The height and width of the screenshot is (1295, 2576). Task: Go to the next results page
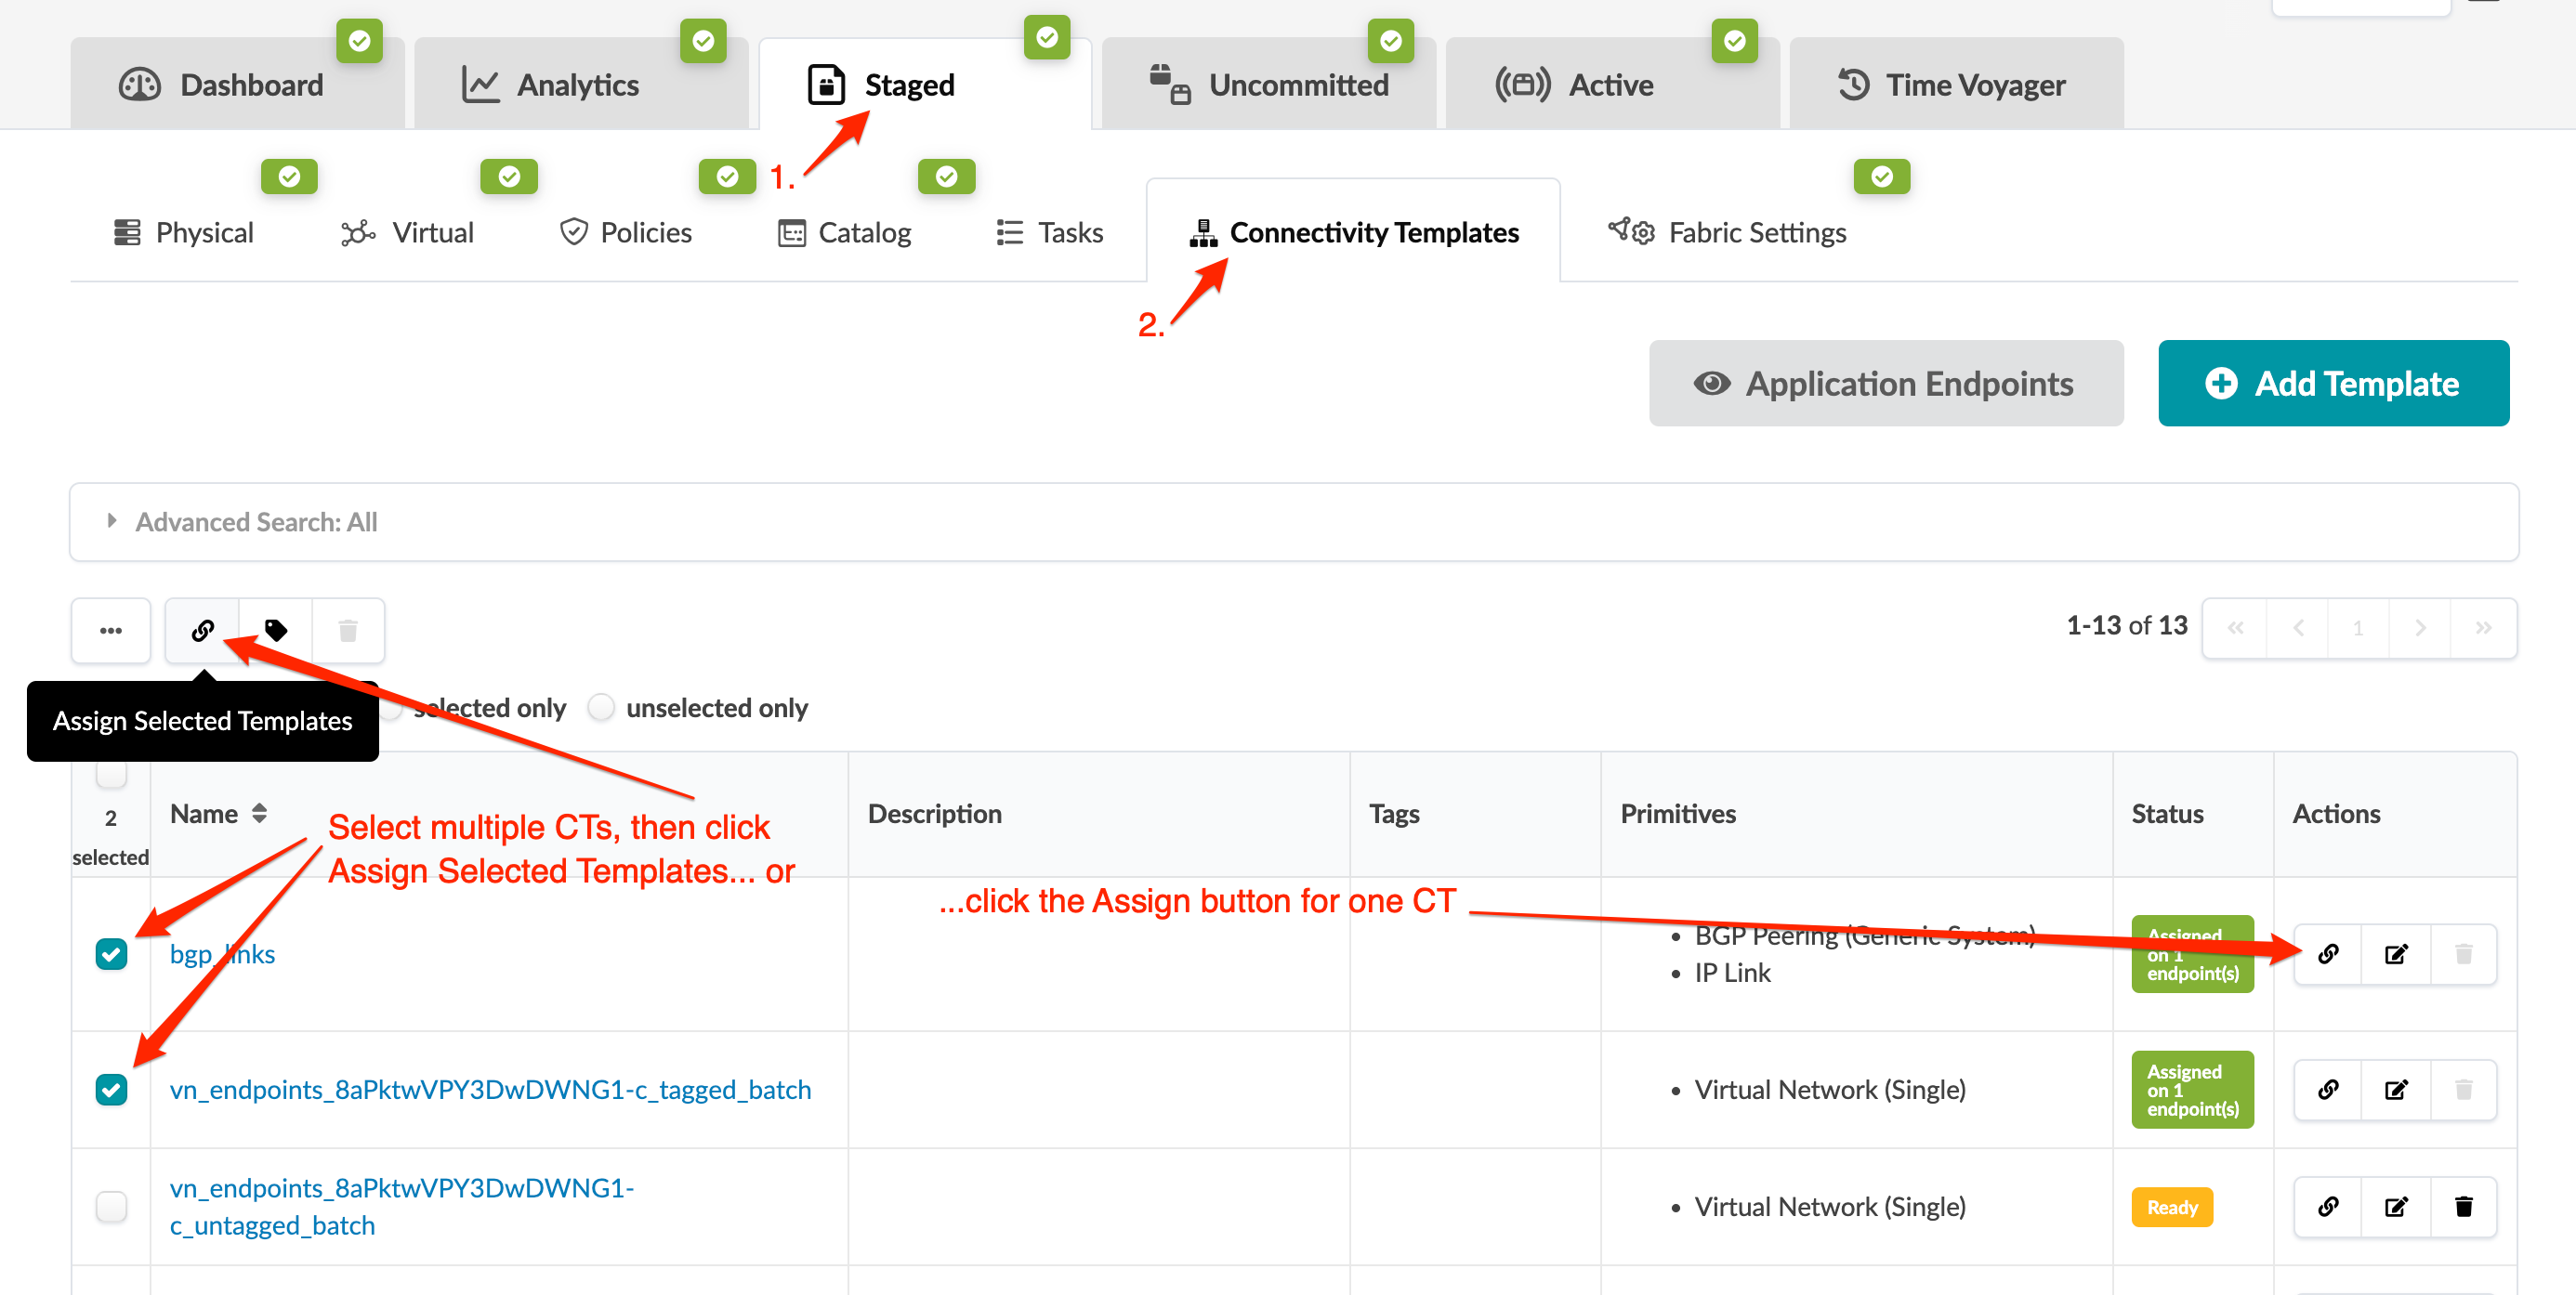point(2420,628)
